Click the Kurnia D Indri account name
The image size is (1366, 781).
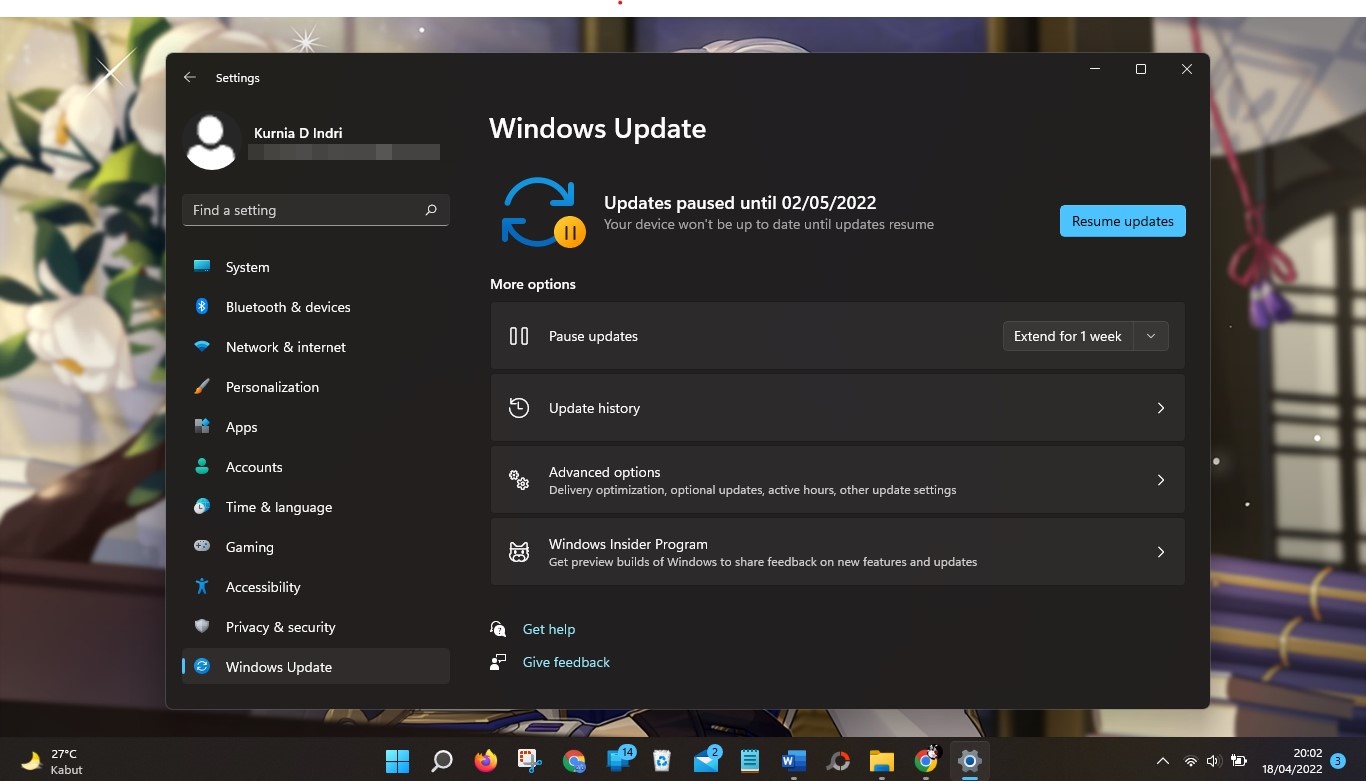point(299,133)
